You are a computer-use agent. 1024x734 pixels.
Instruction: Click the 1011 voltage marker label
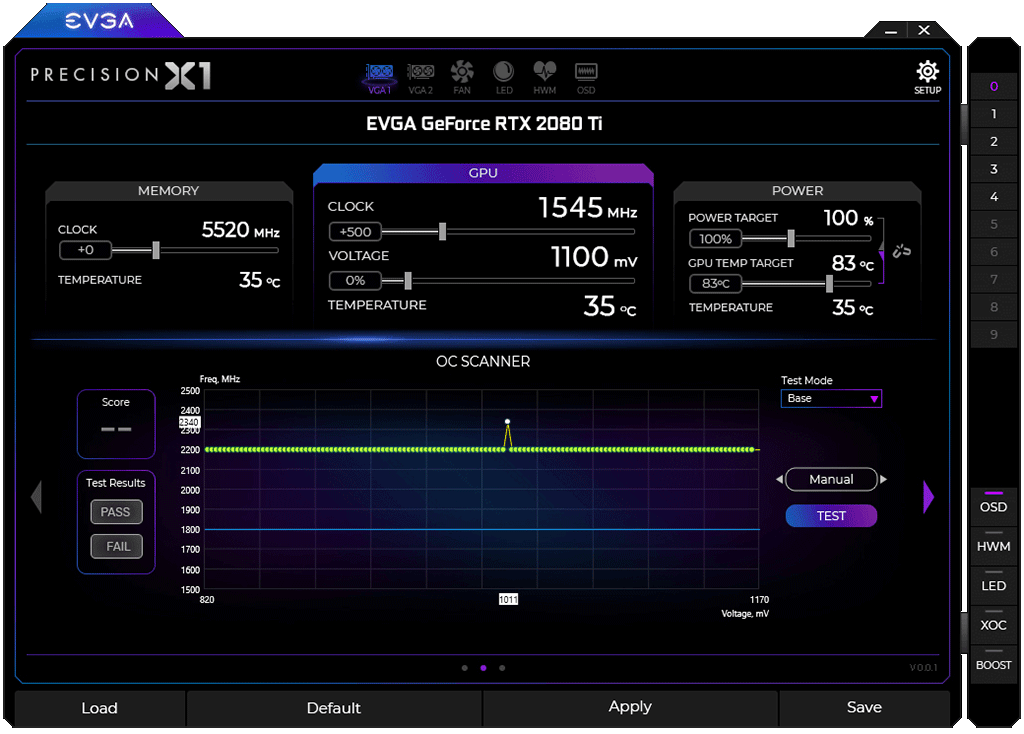point(508,599)
